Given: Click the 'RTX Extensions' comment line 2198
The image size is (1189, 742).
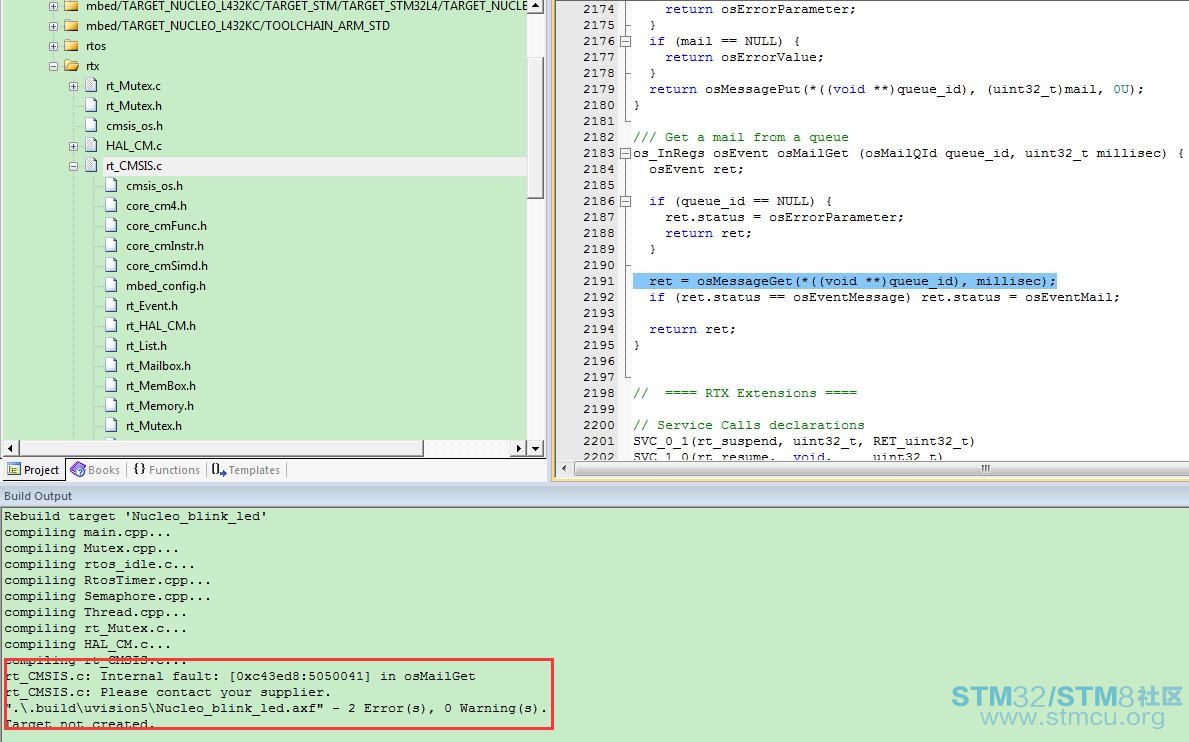Looking at the screenshot, I should click(x=745, y=393).
